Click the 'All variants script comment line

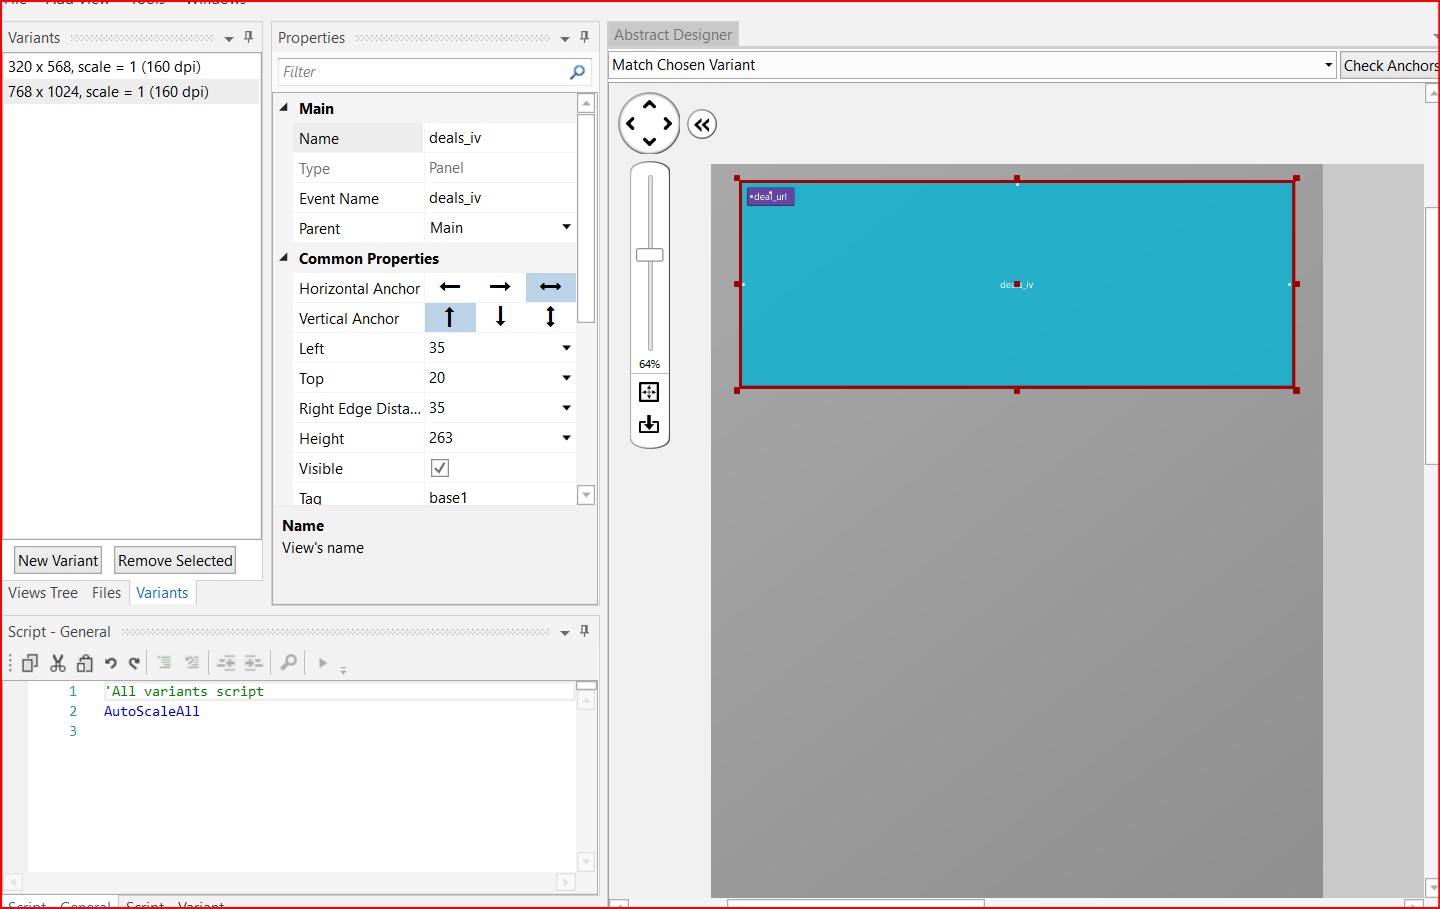coord(184,691)
